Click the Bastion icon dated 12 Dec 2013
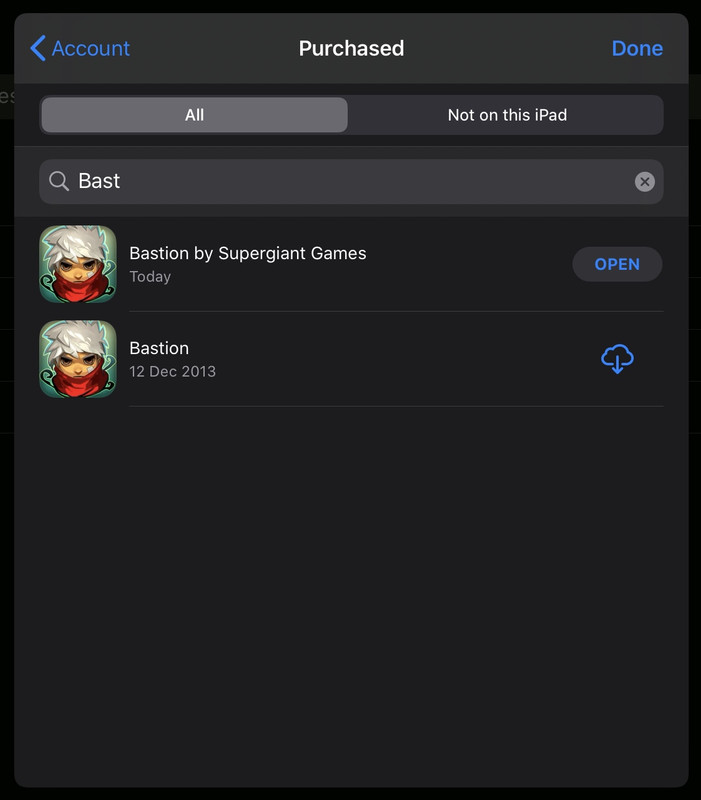 78,359
